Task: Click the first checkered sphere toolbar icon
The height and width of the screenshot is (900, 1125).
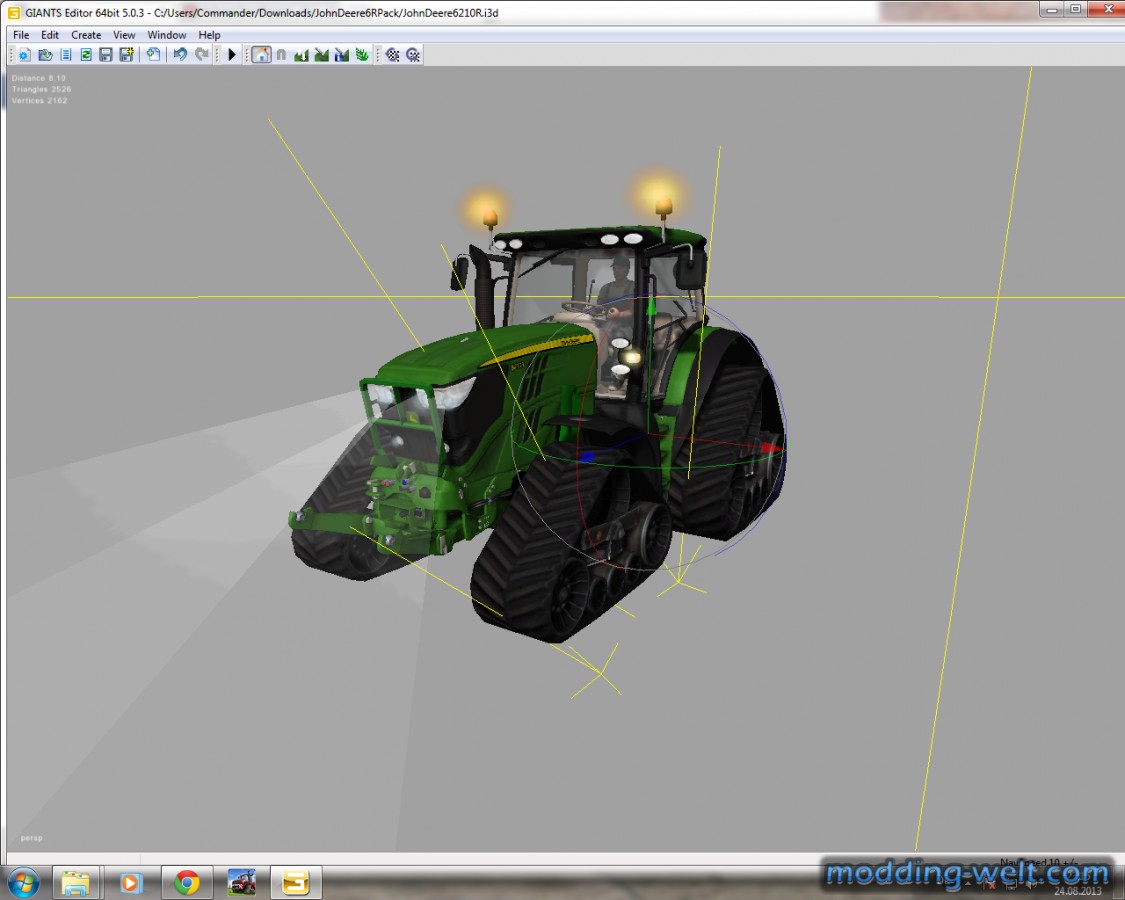Action: [x=392, y=55]
